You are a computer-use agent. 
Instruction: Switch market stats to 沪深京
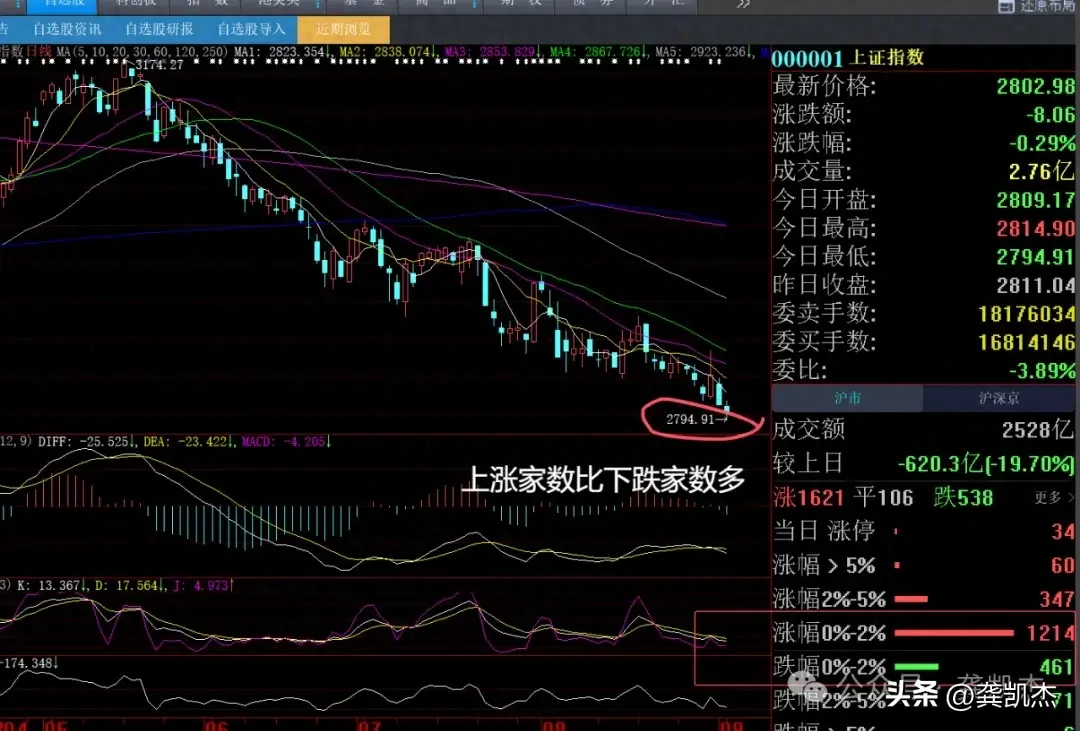tap(999, 398)
